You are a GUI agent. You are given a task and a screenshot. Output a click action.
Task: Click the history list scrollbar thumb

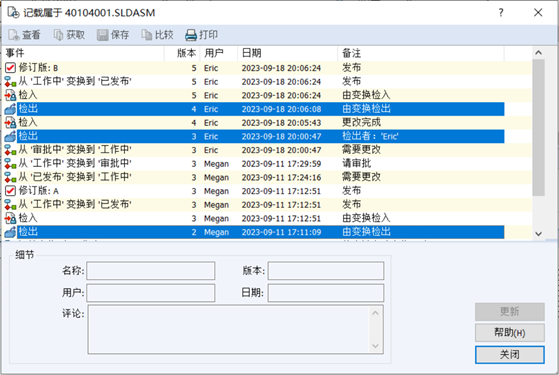coord(538,127)
